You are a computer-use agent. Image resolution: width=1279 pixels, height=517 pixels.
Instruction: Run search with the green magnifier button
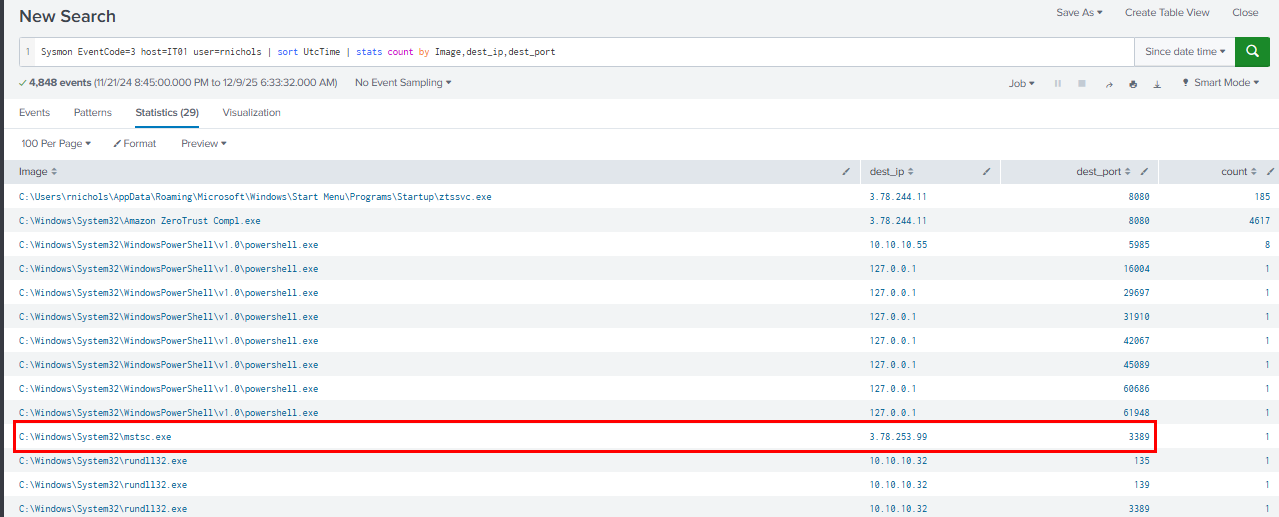[1252, 51]
